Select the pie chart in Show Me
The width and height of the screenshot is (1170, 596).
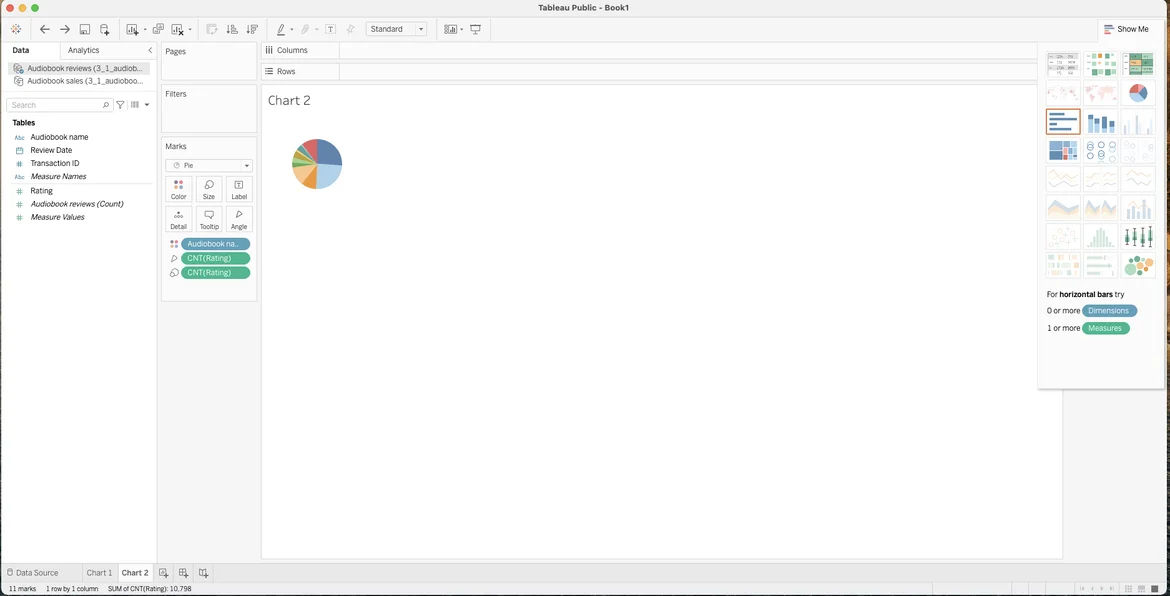pos(1138,94)
